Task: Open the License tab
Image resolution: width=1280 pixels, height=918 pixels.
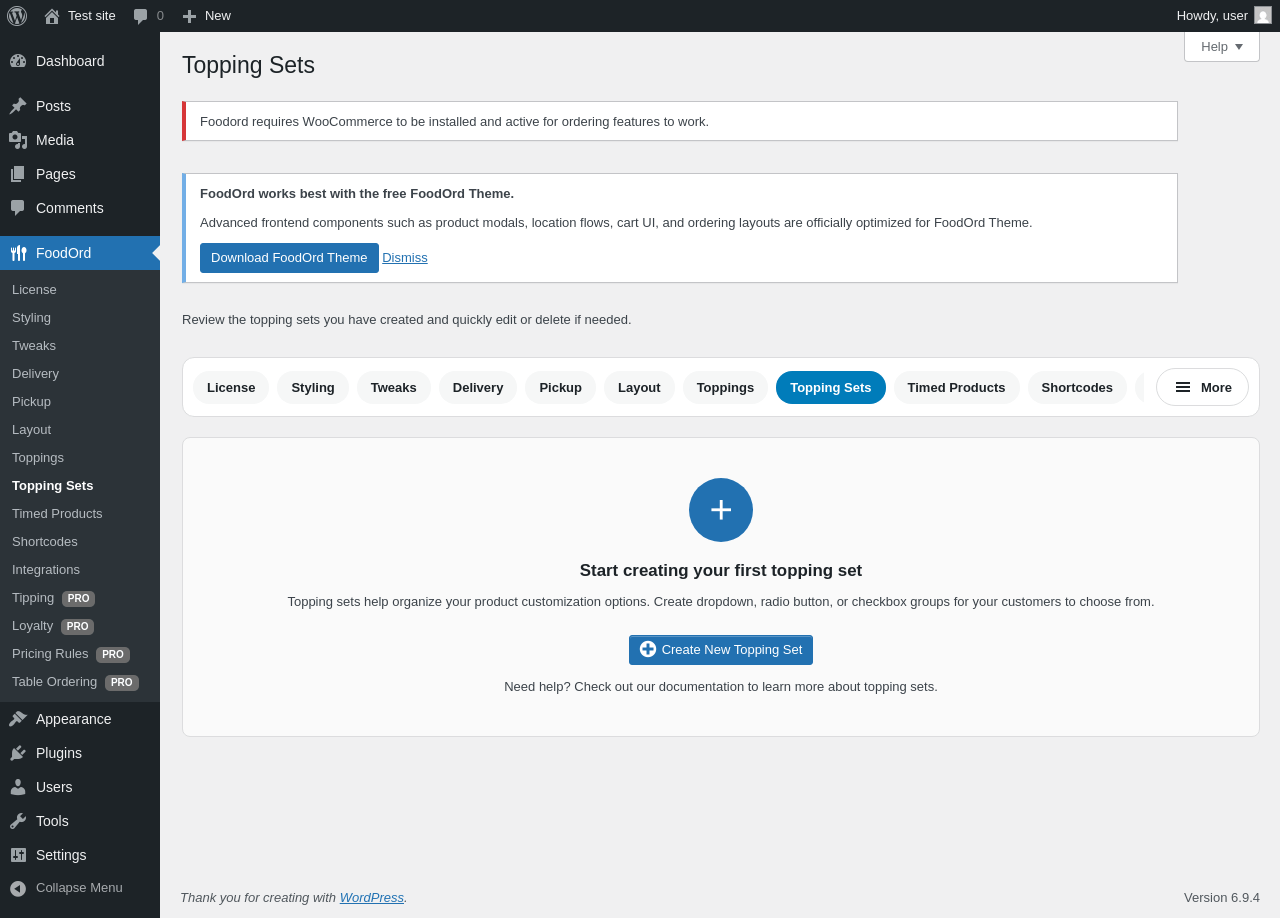Action: tap(231, 387)
